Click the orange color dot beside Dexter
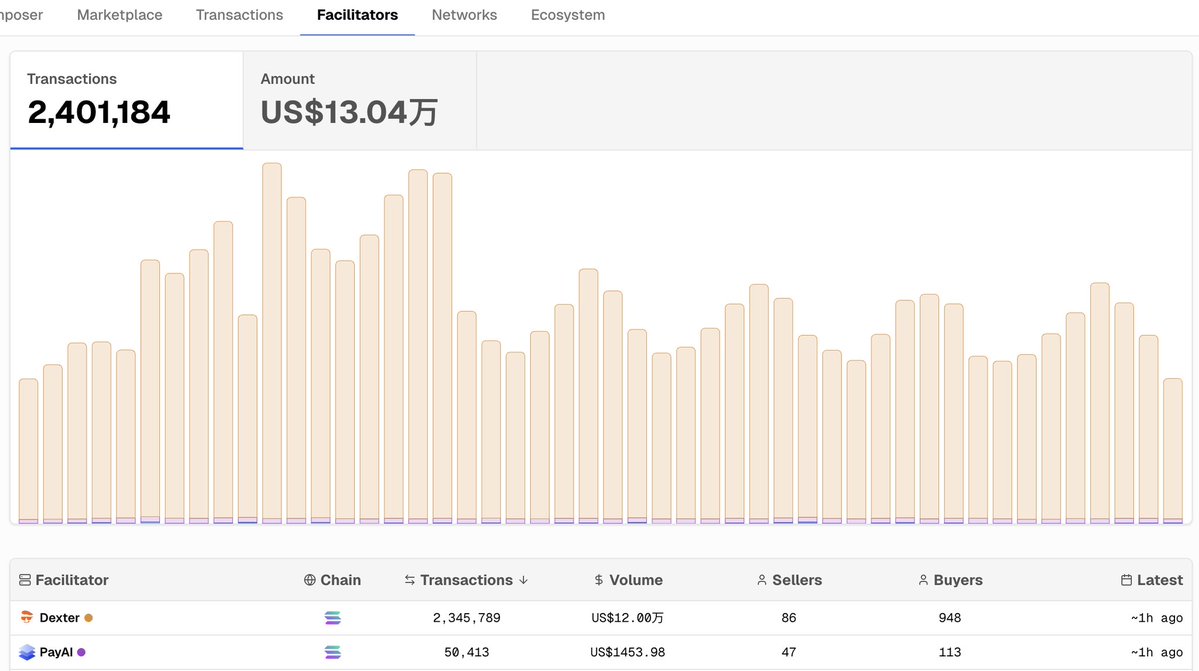 89,618
